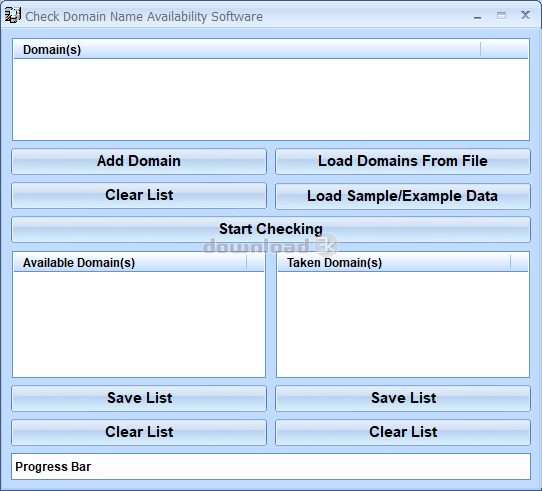Select the Taken Domain(s) column header
The height and width of the screenshot is (491, 542).
(394, 262)
